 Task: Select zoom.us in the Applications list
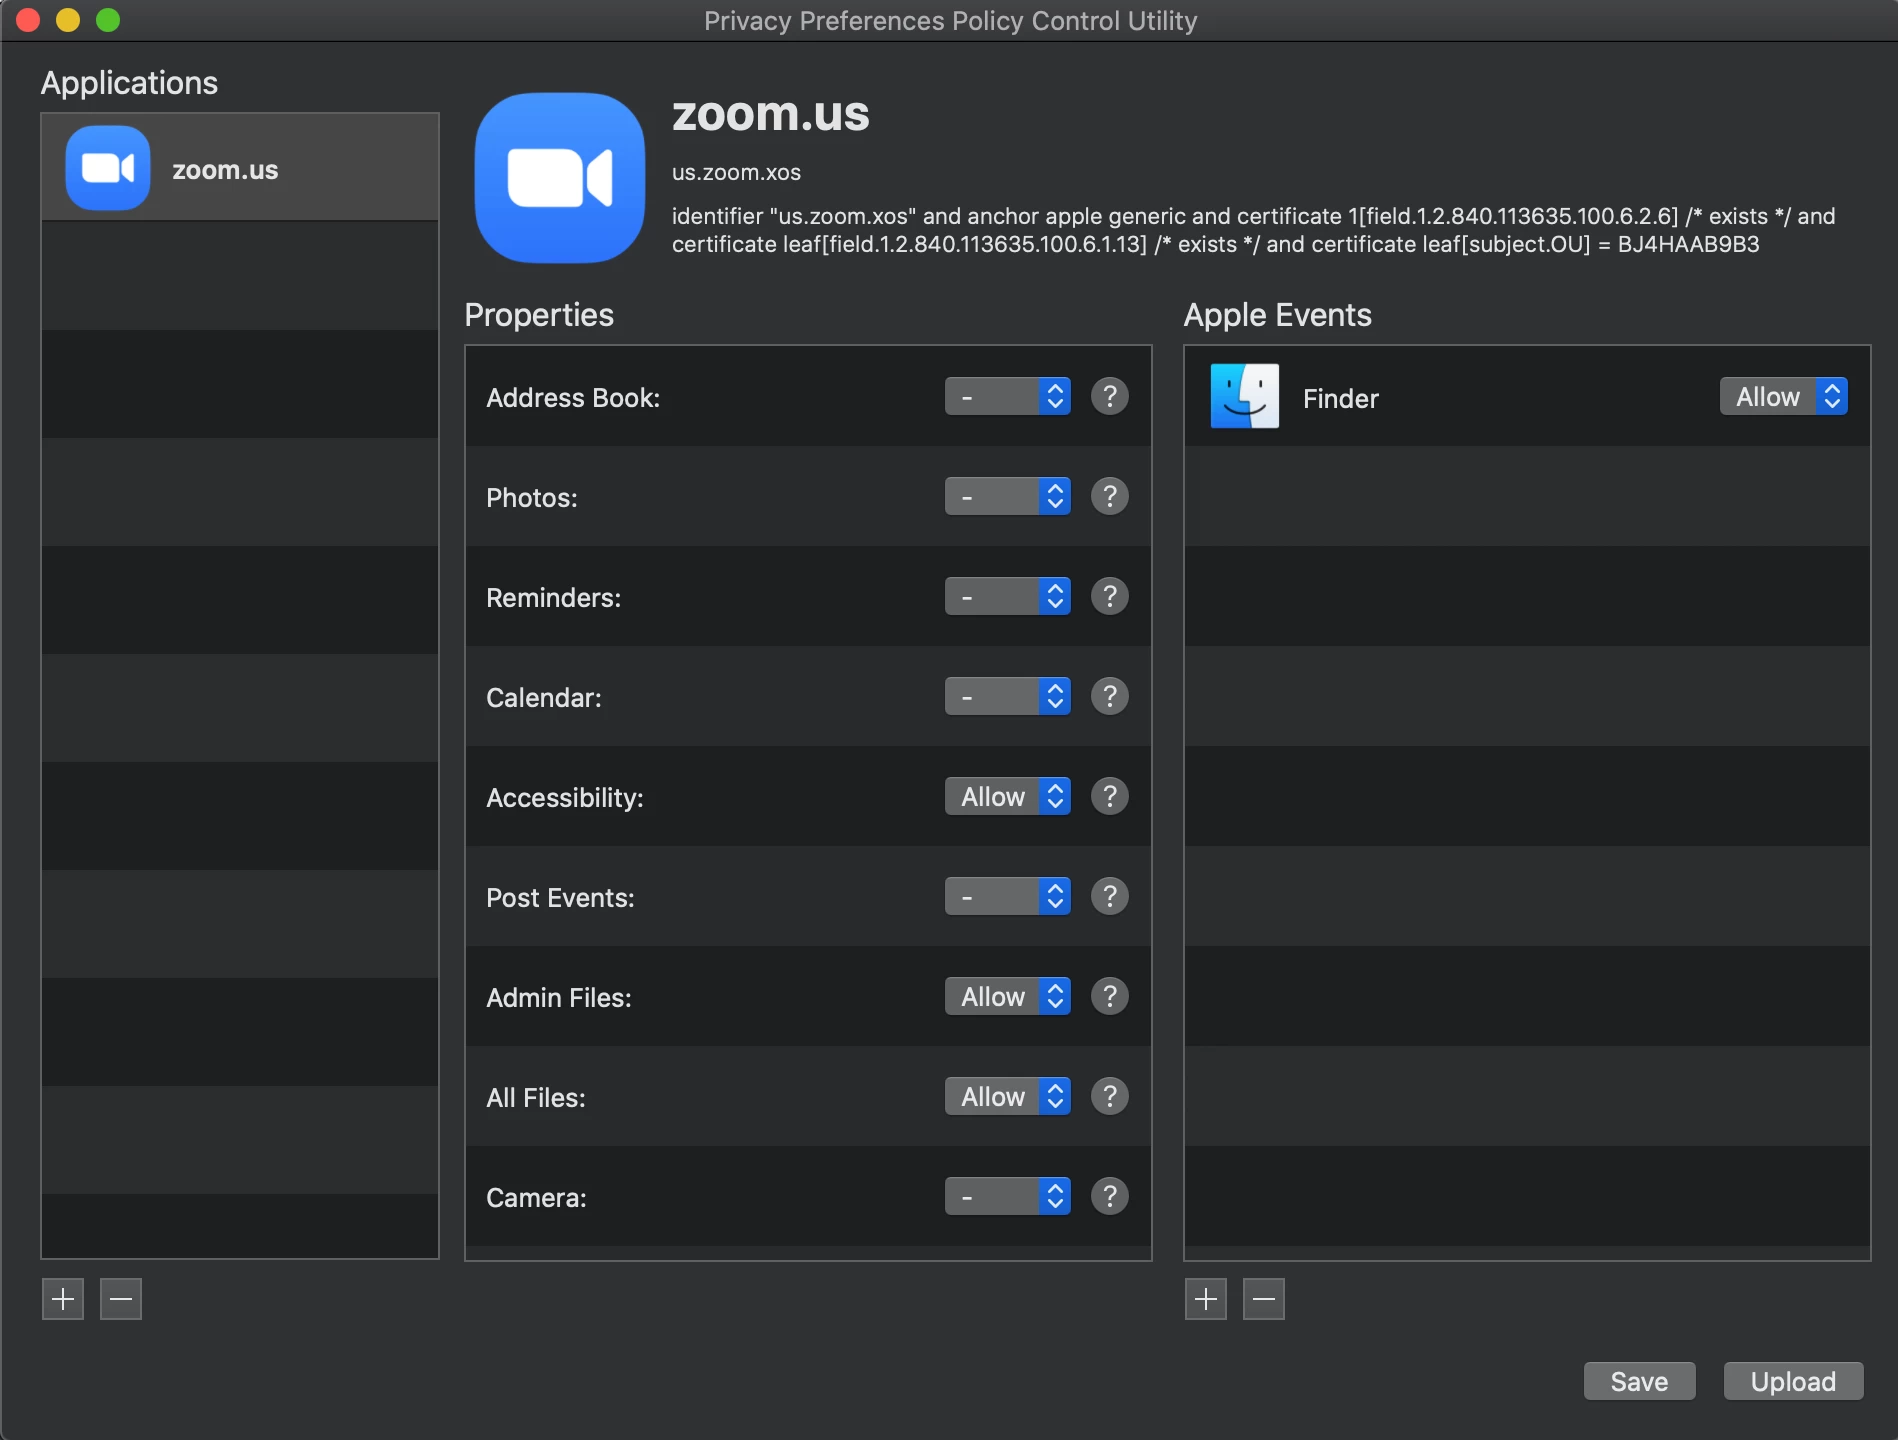[240, 168]
